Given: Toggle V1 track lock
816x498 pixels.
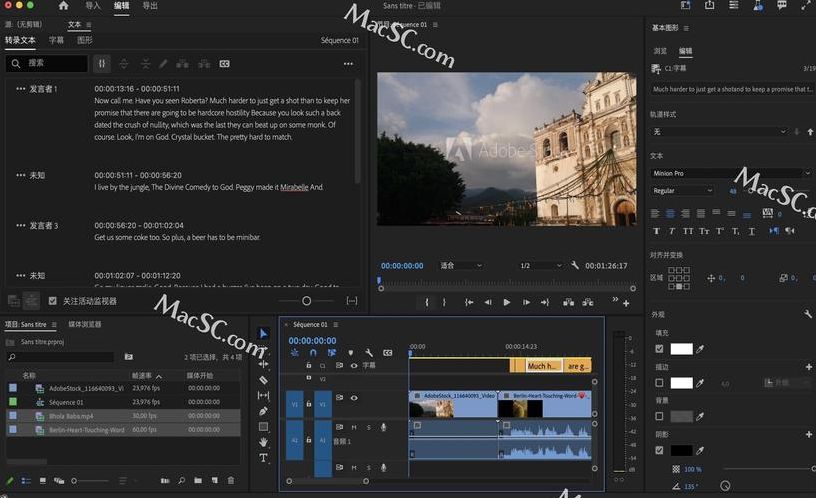Looking at the screenshot, I should 309,404.
